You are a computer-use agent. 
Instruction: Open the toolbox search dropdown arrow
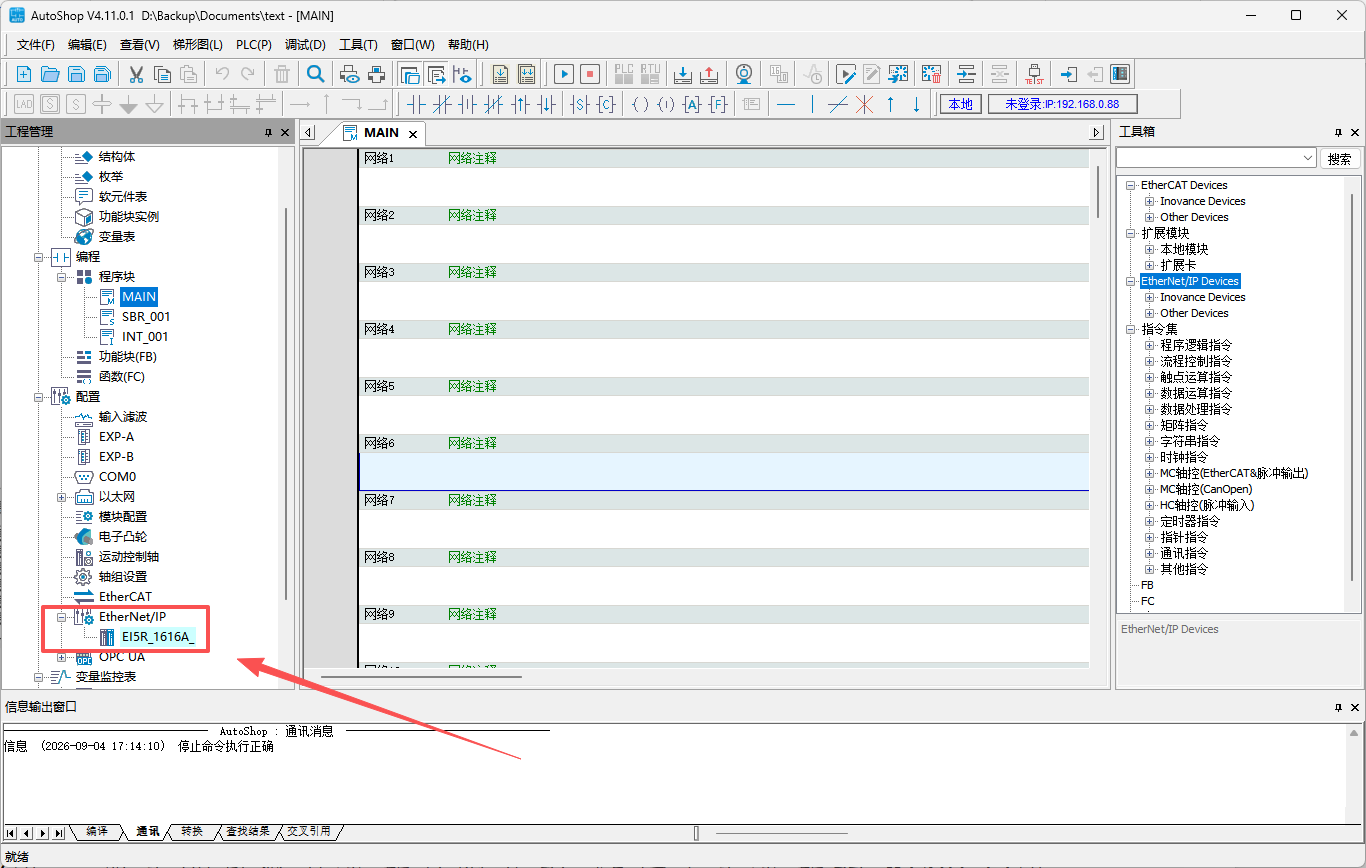(x=1308, y=158)
